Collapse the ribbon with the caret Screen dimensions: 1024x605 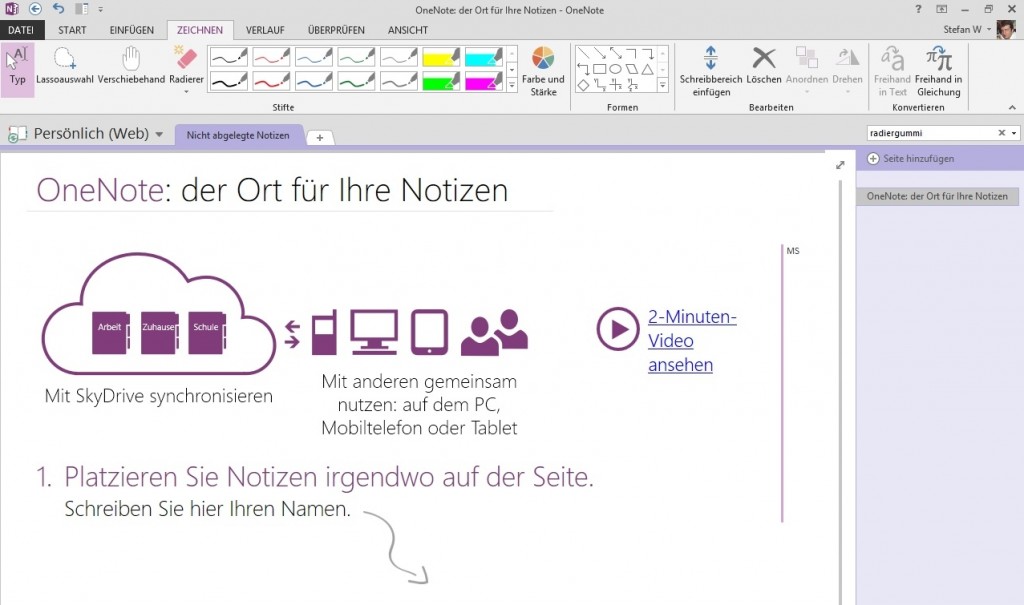point(1012,107)
